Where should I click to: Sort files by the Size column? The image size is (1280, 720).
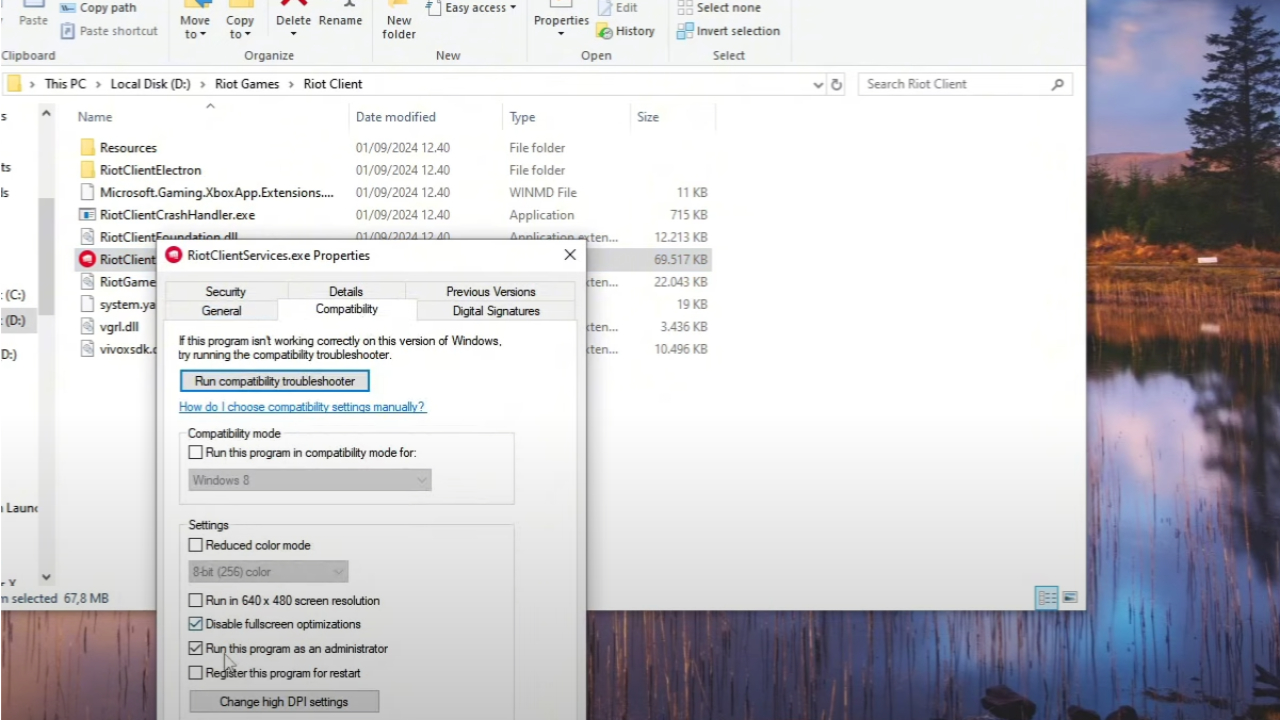pyautogui.click(x=648, y=117)
